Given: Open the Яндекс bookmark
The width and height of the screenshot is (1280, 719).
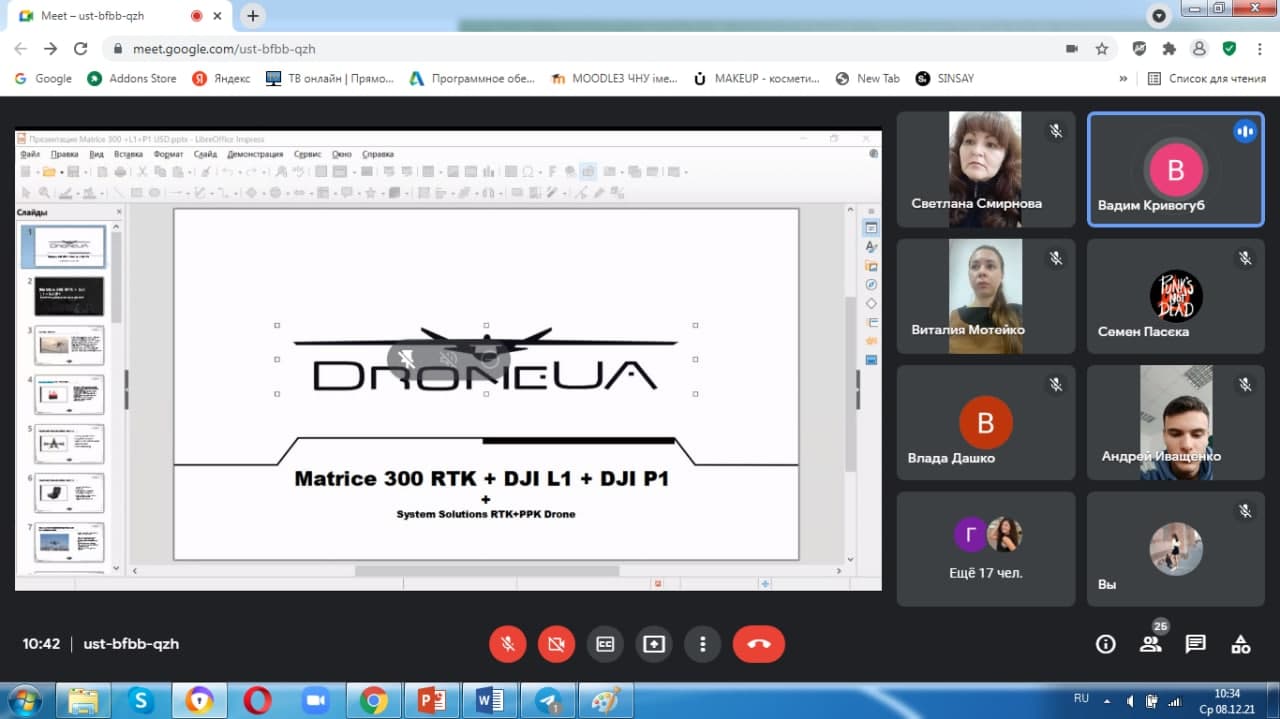Looking at the screenshot, I should coord(221,79).
